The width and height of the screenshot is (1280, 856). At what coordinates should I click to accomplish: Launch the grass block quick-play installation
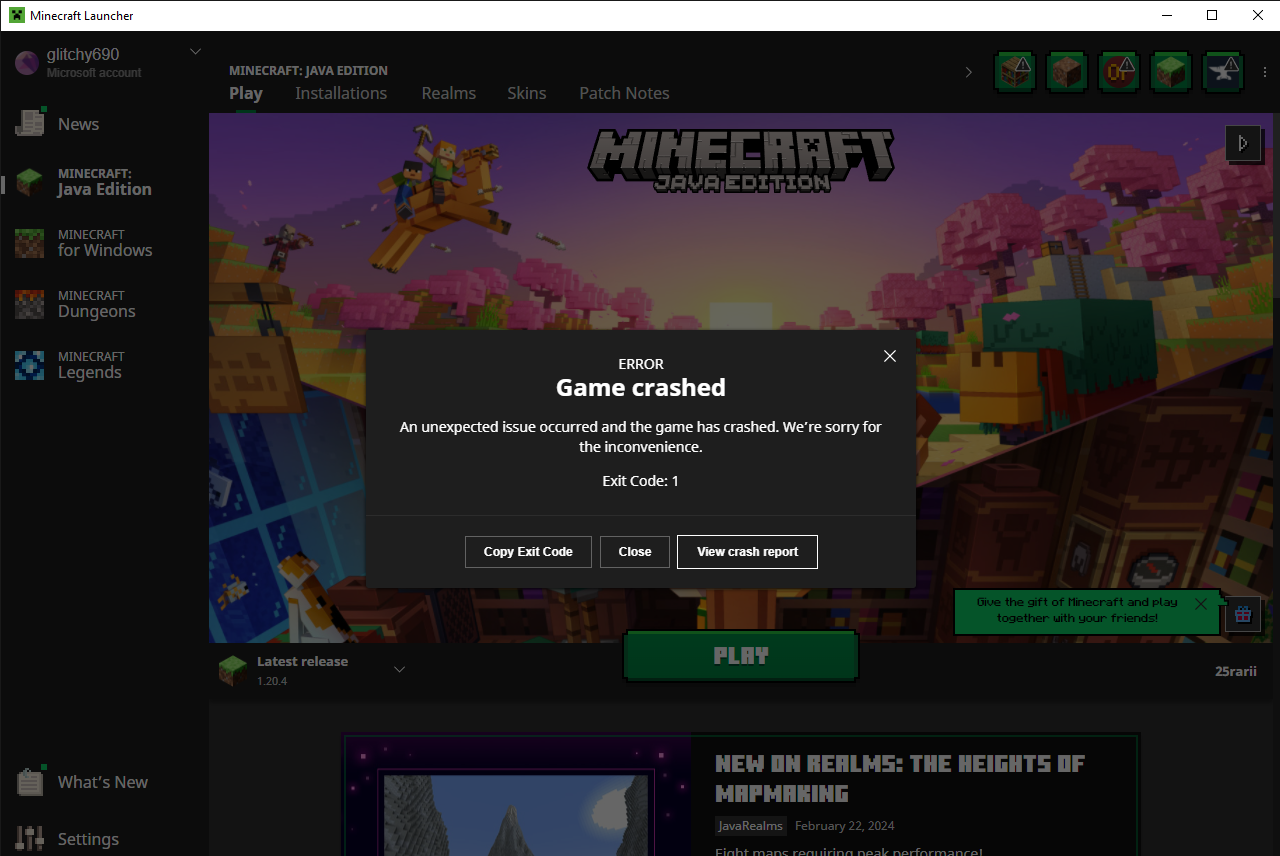click(1171, 72)
